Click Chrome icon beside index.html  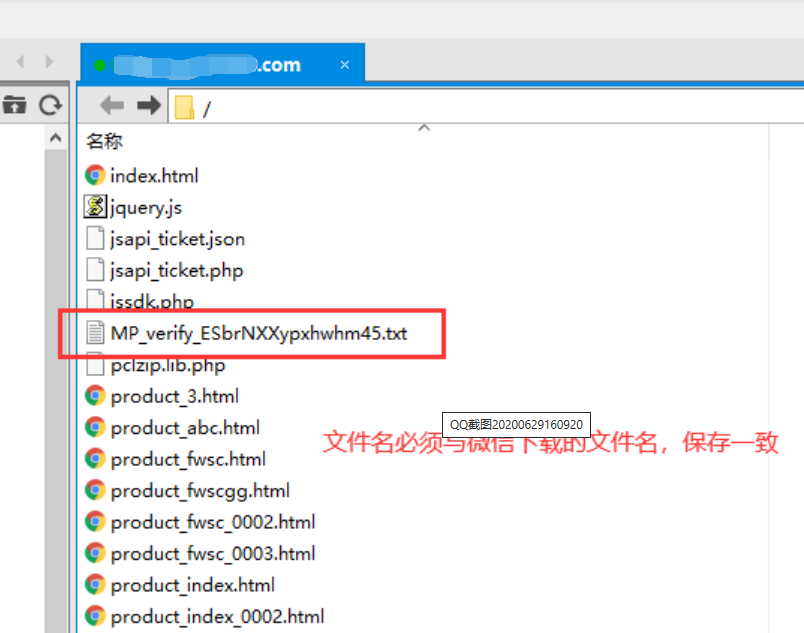[95, 175]
